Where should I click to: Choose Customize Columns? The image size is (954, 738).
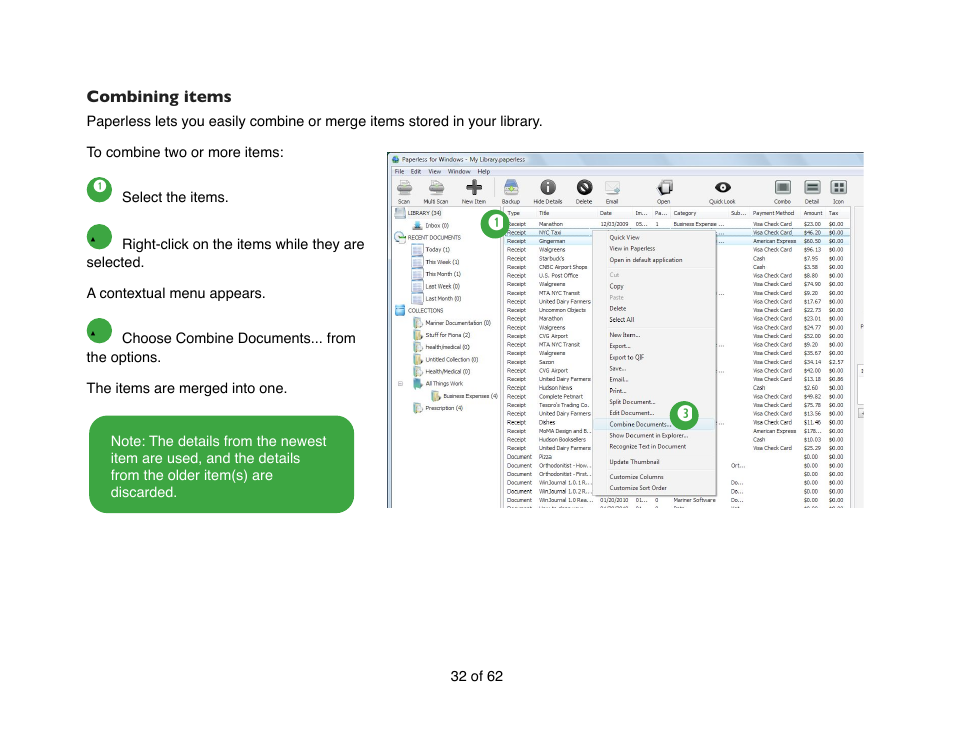click(x=636, y=477)
